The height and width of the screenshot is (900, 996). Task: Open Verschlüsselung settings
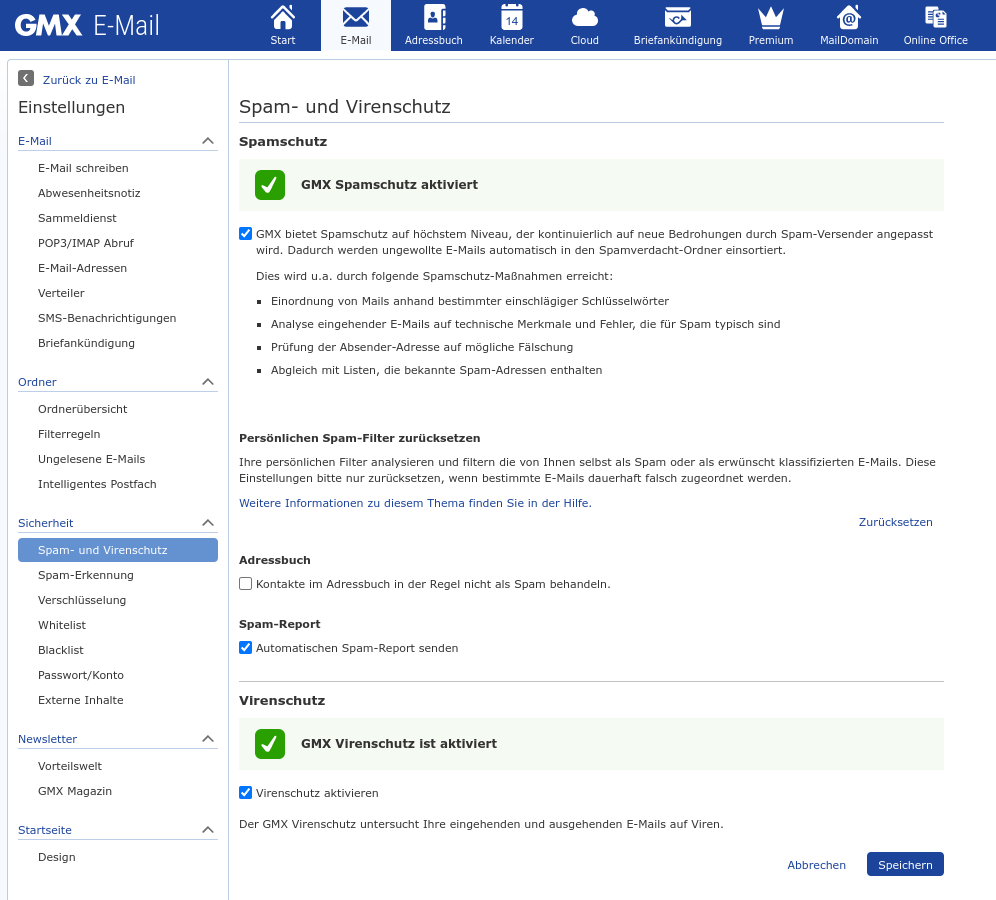coord(82,600)
